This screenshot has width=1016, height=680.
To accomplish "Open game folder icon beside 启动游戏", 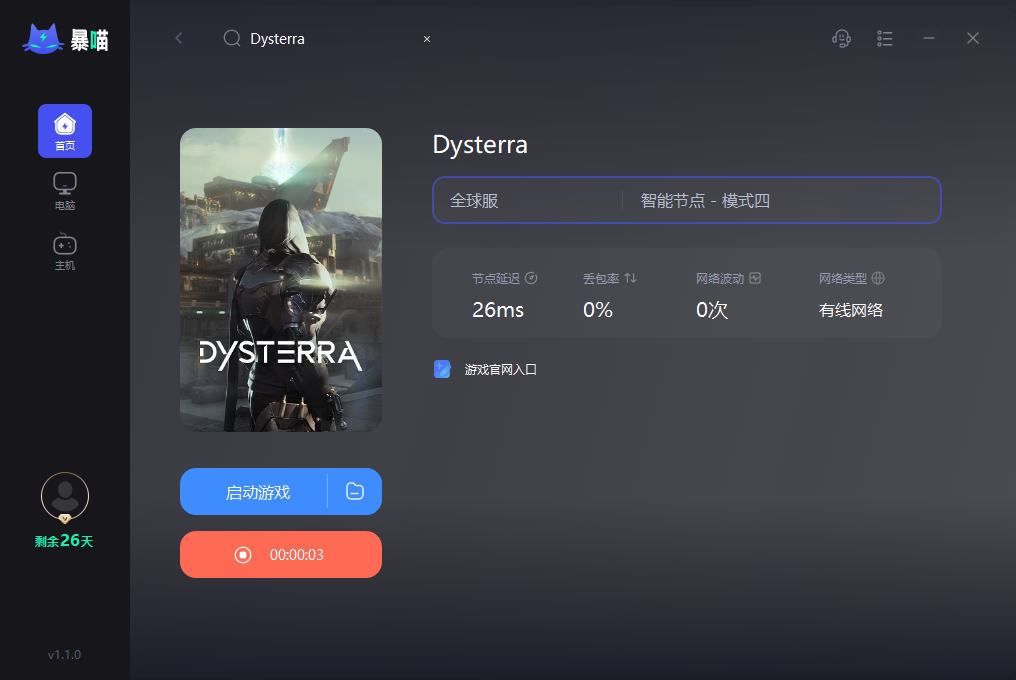I will click(354, 491).
